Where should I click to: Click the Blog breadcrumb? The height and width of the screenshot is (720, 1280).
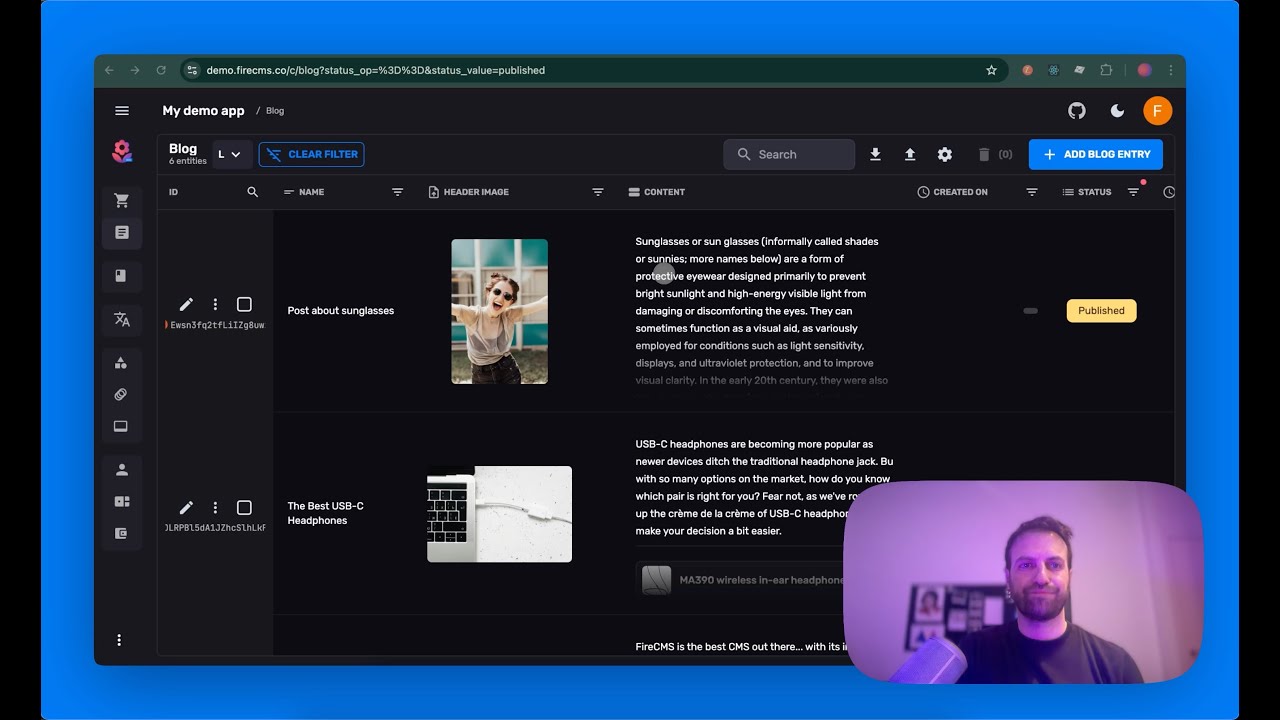[x=275, y=111]
